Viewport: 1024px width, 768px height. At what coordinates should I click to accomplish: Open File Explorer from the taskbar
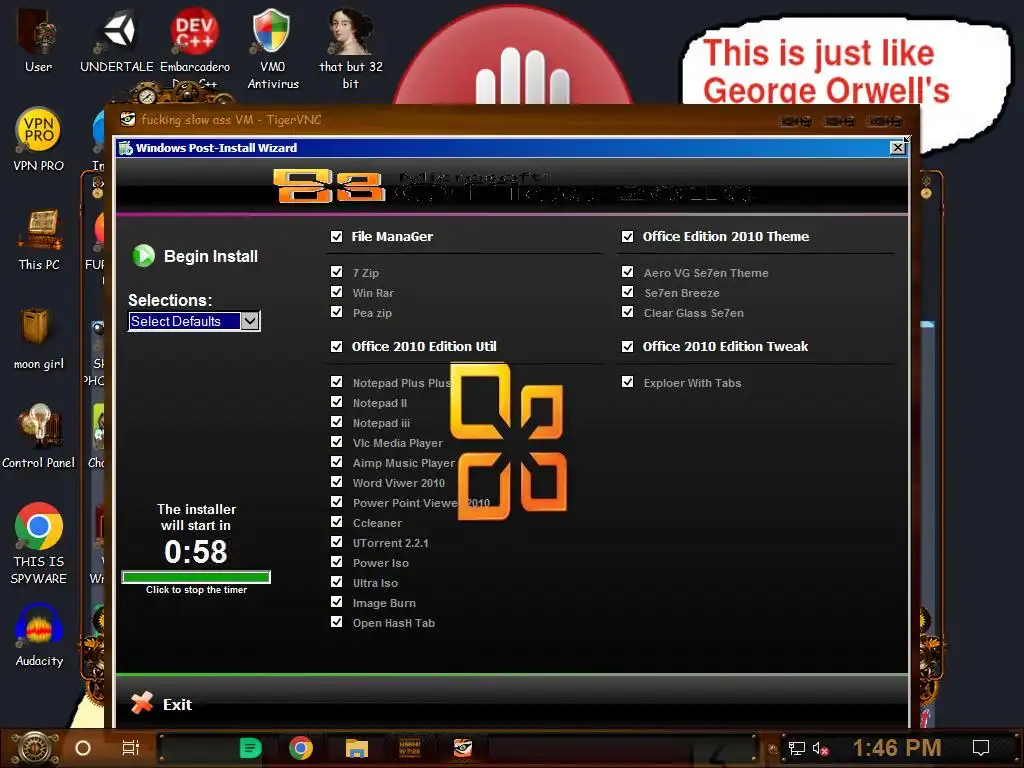tap(357, 748)
